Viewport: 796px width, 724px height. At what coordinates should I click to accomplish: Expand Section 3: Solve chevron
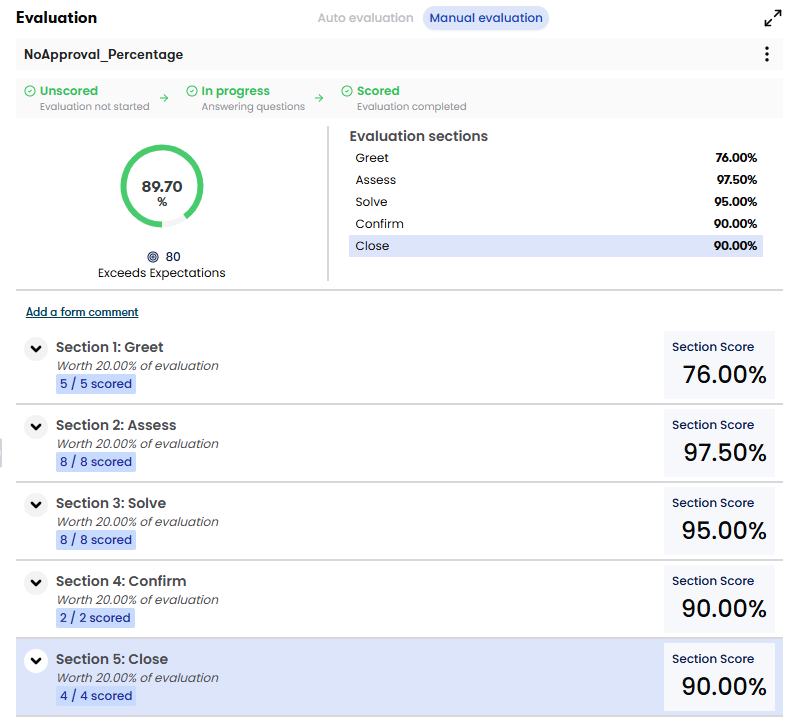coord(36,505)
